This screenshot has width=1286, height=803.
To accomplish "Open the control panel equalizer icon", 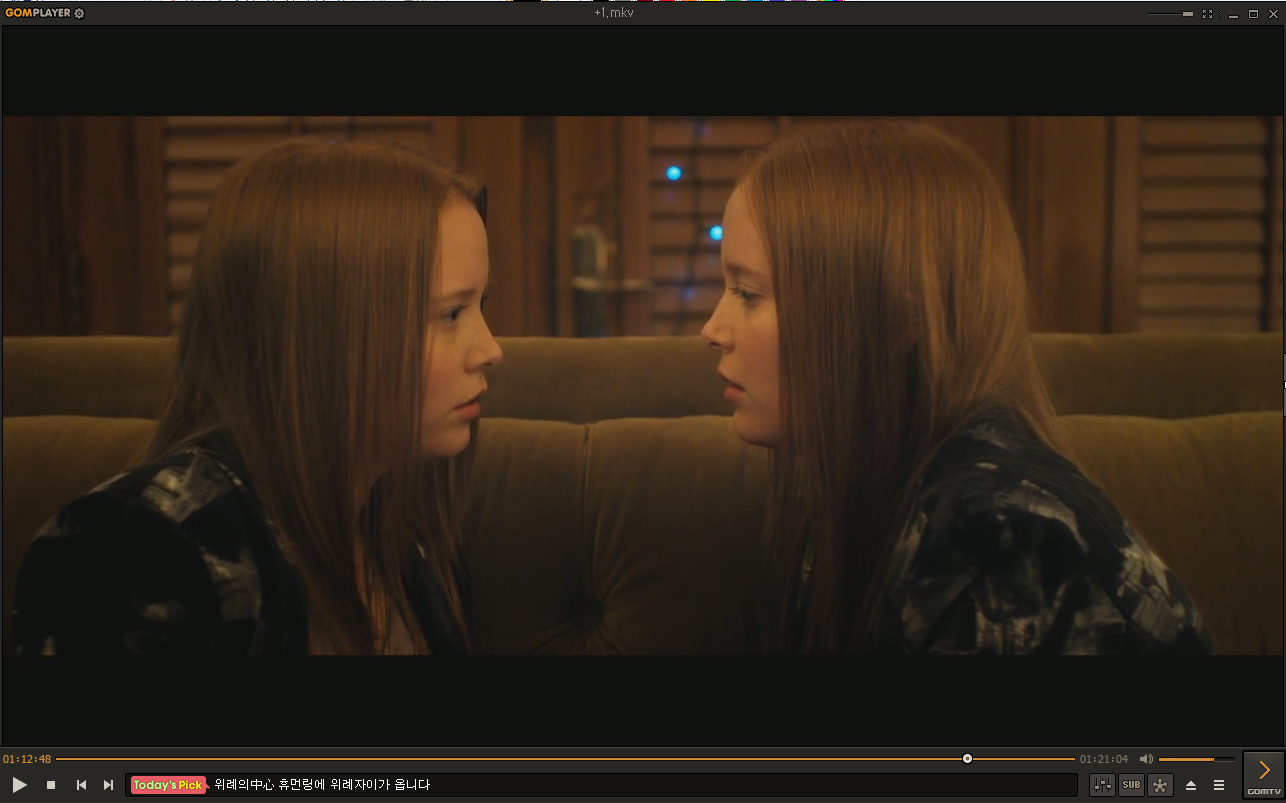I will 1102,785.
